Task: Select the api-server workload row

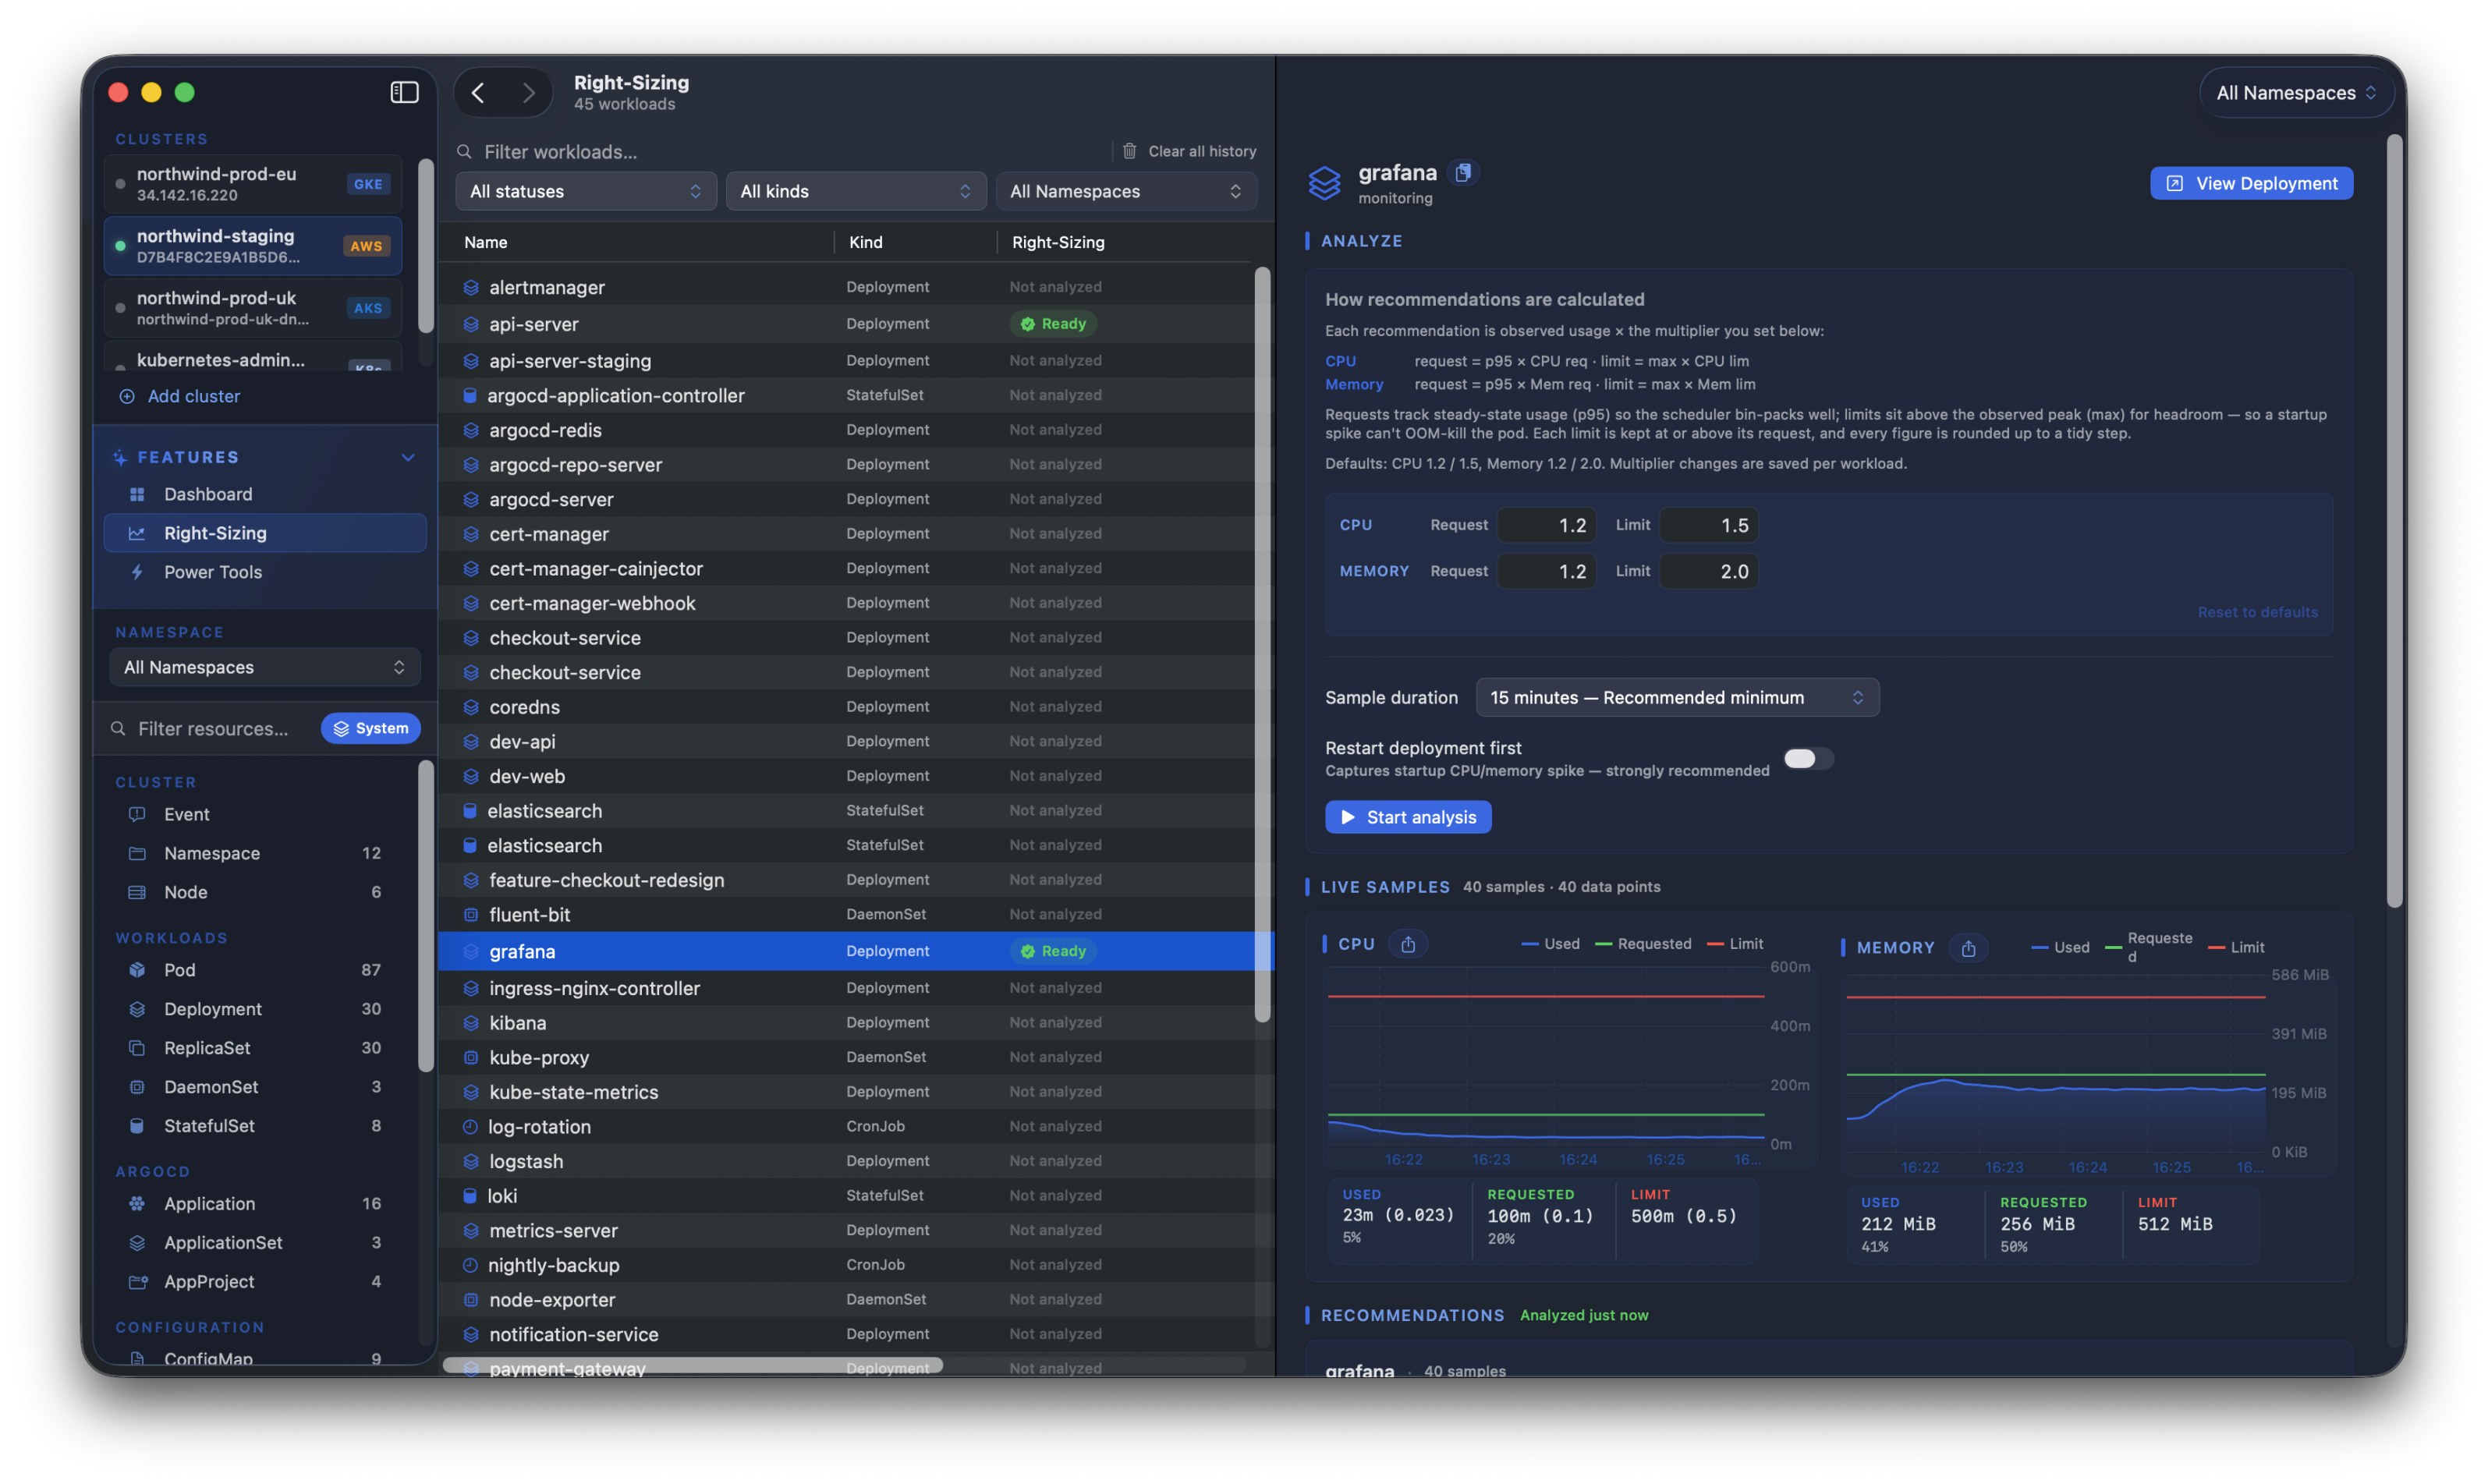Action: pos(846,324)
